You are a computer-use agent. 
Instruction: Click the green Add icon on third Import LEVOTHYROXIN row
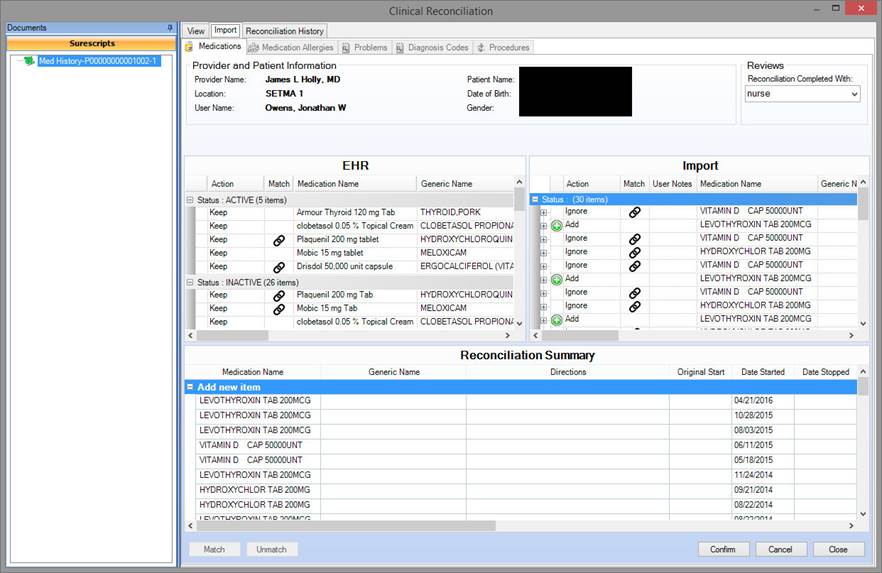point(556,320)
